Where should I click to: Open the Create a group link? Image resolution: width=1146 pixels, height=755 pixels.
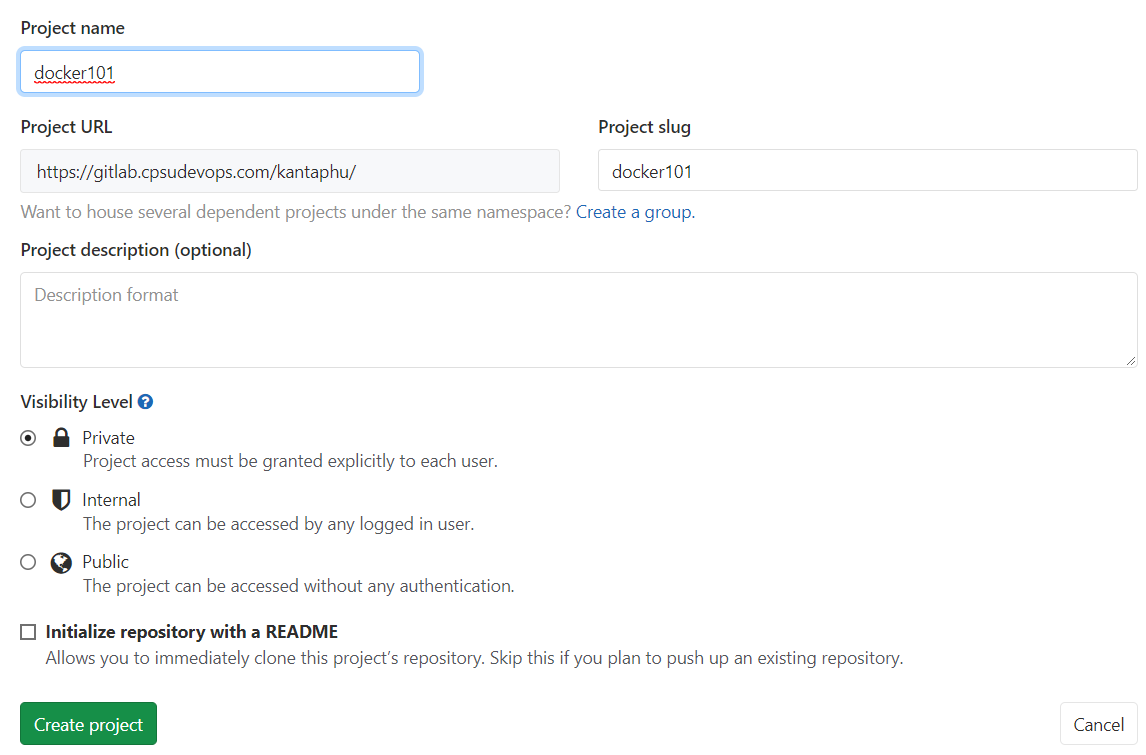(x=634, y=211)
